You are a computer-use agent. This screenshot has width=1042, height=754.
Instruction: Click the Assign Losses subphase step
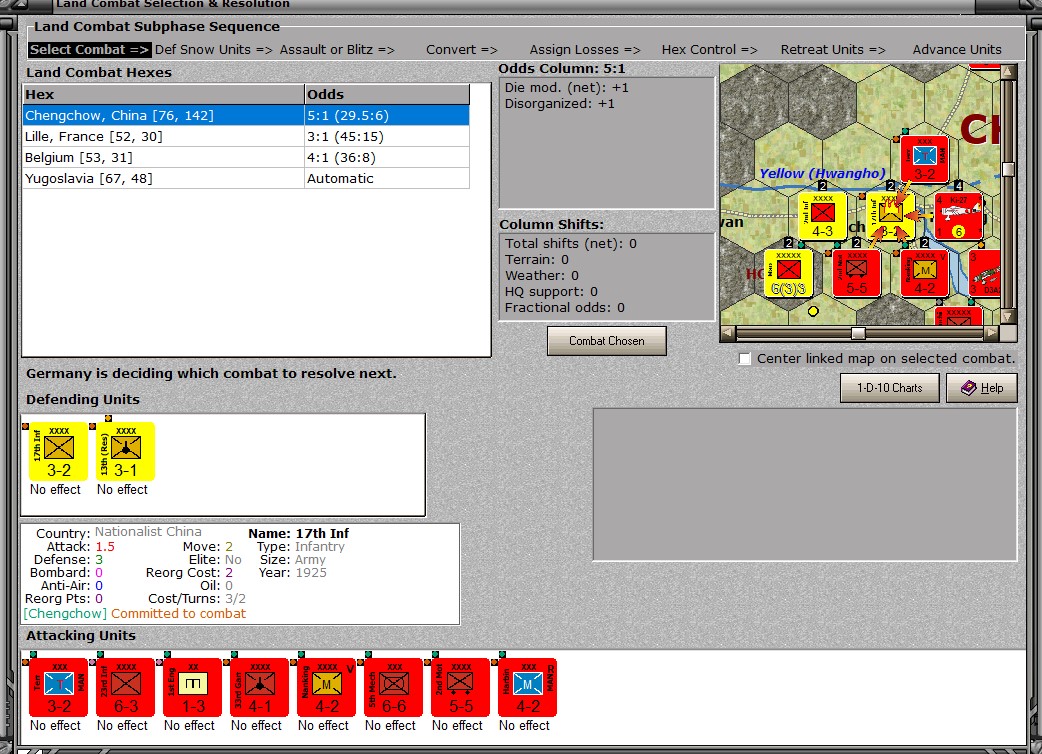pos(585,50)
